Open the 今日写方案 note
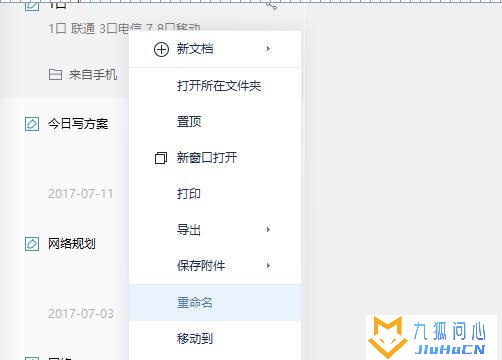Screen dimensions: 502x360 point(78,124)
